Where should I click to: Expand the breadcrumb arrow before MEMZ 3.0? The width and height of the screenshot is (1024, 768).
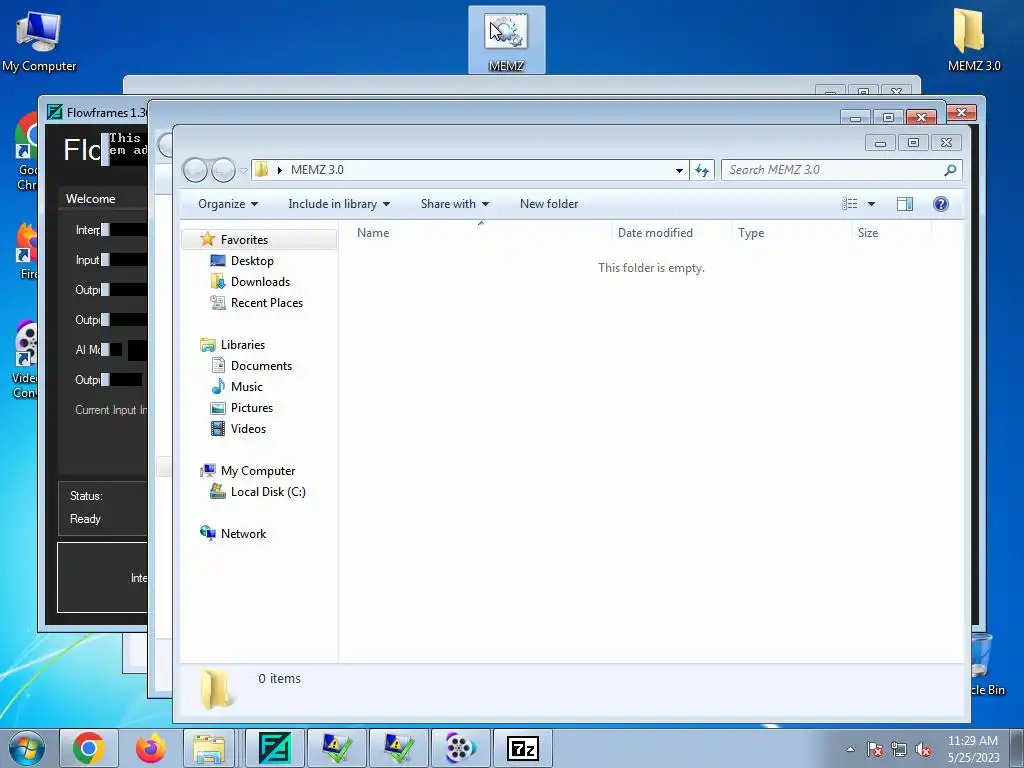click(x=280, y=170)
